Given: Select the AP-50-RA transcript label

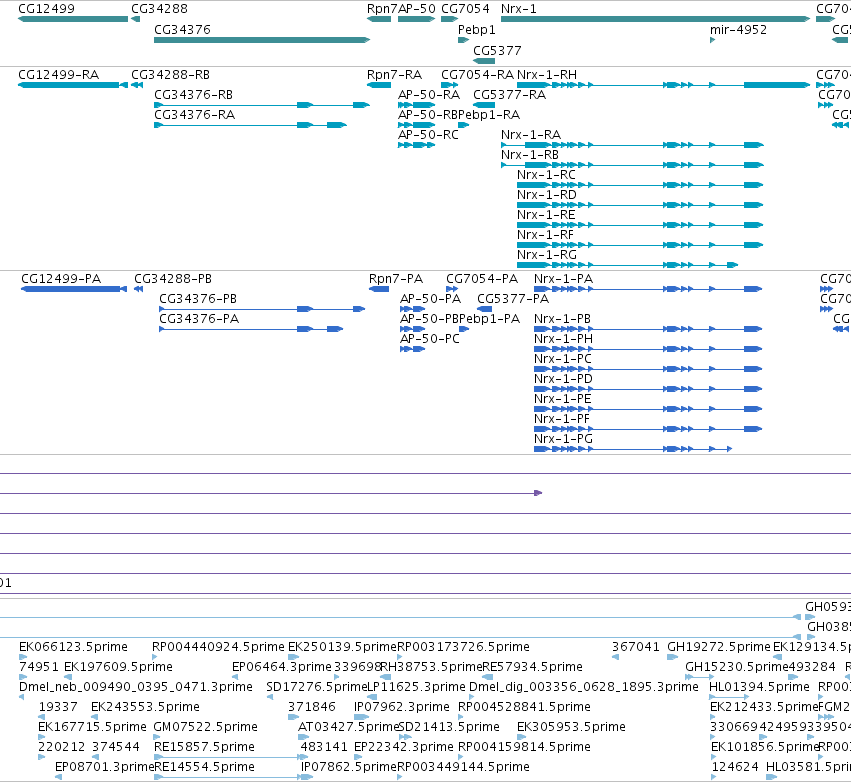Looking at the screenshot, I should click(429, 94).
